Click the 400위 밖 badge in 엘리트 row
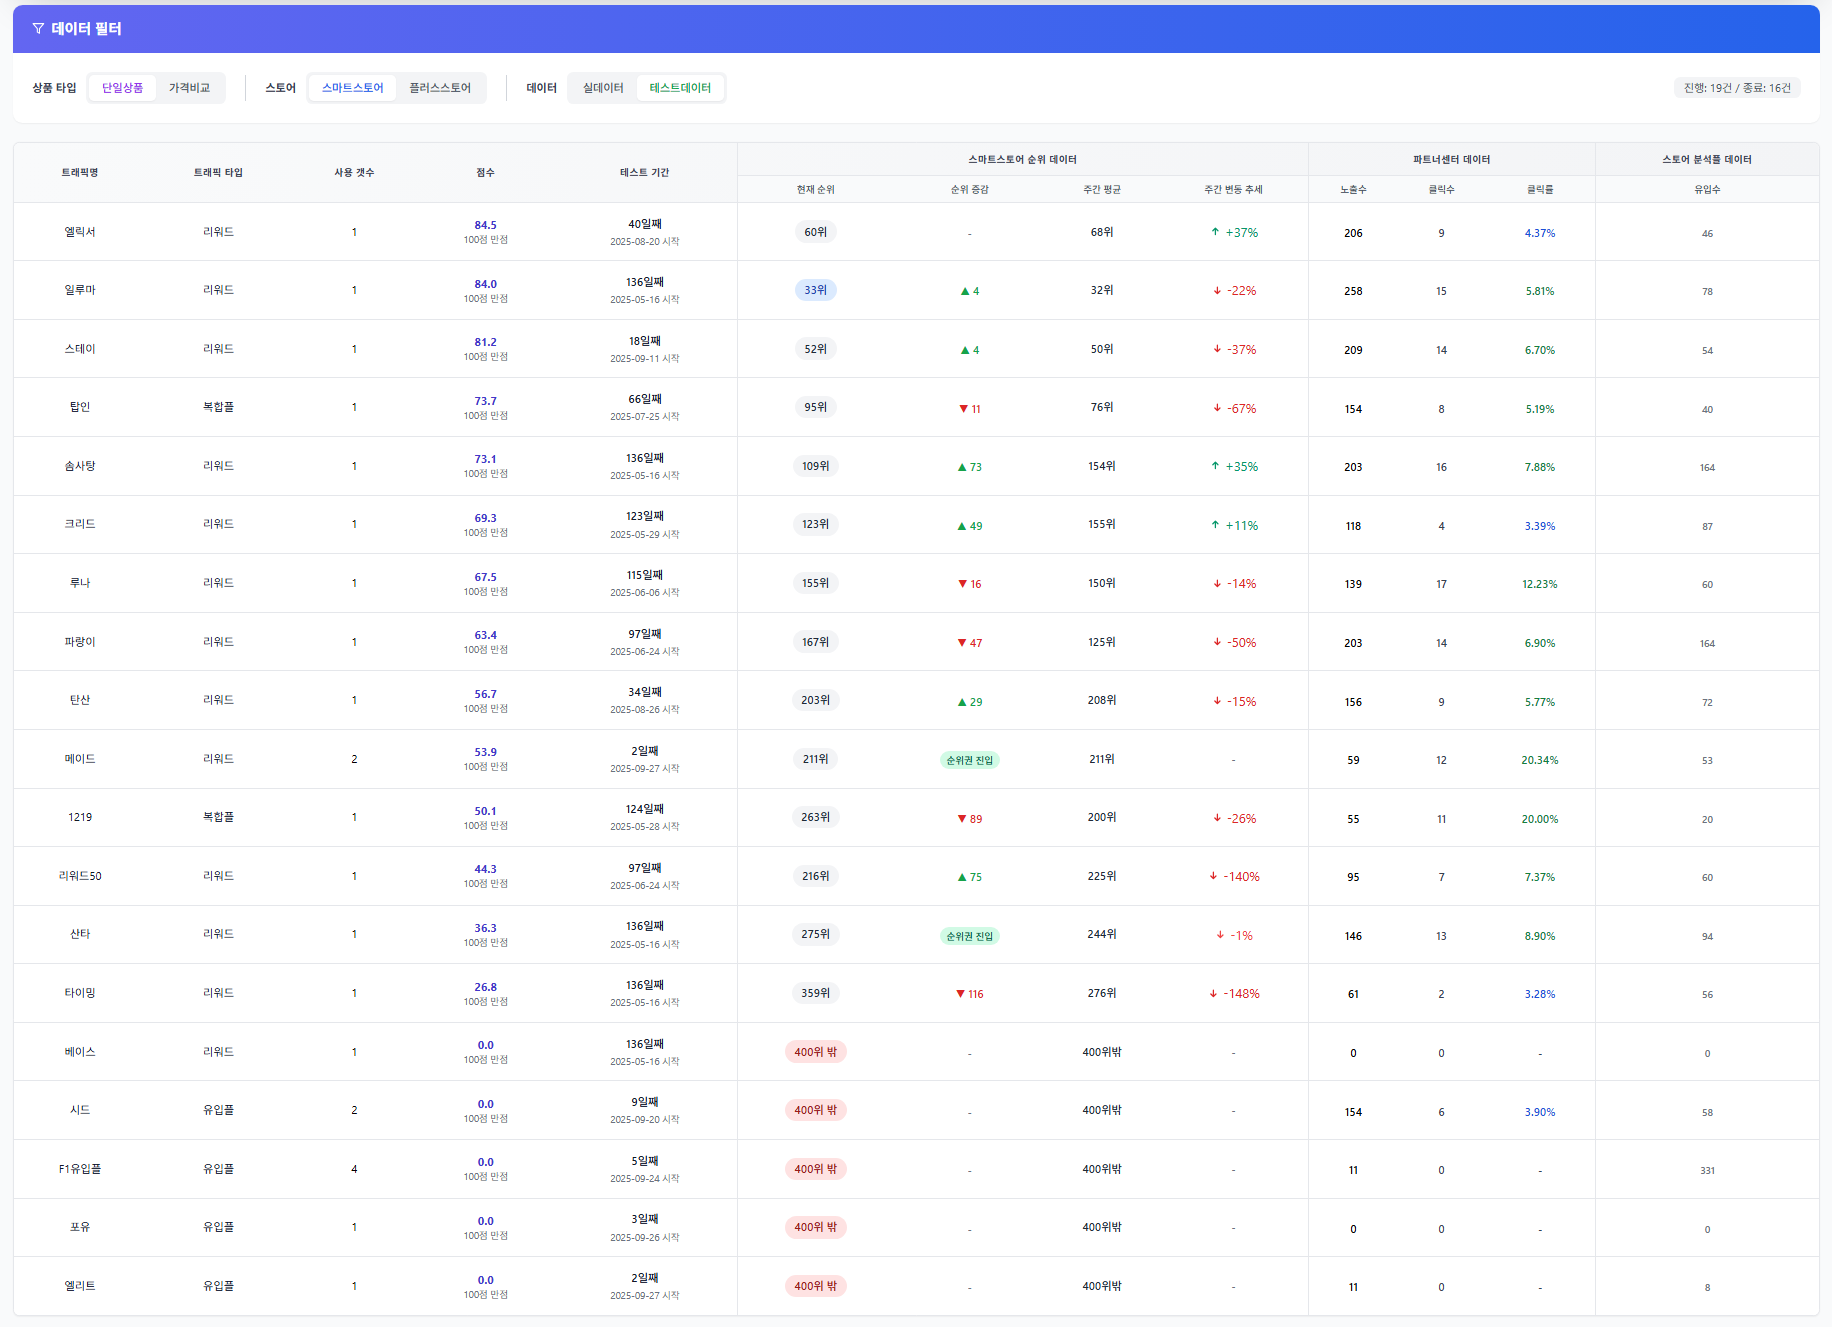The width and height of the screenshot is (1832, 1327). 816,1286
